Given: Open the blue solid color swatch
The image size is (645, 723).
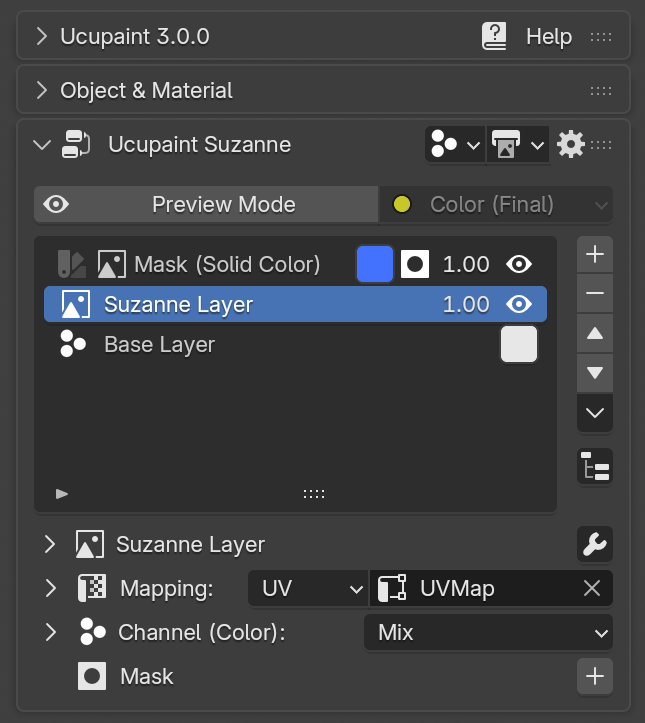Looking at the screenshot, I should coord(375,264).
